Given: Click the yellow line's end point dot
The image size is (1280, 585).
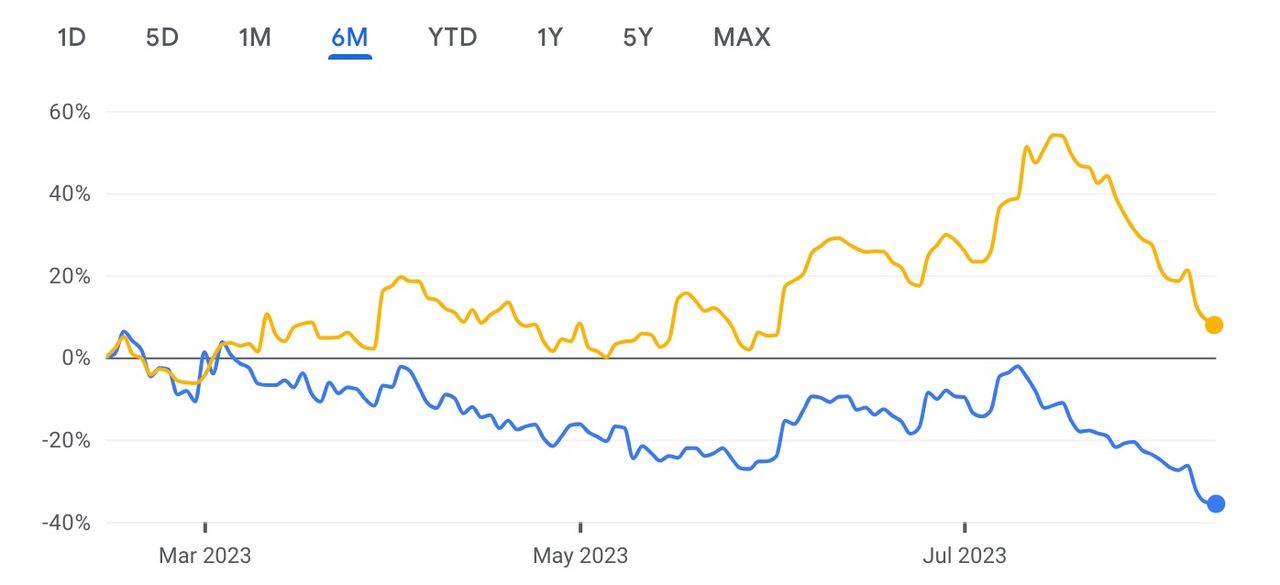Looking at the screenshot, I should [1214, 325].
